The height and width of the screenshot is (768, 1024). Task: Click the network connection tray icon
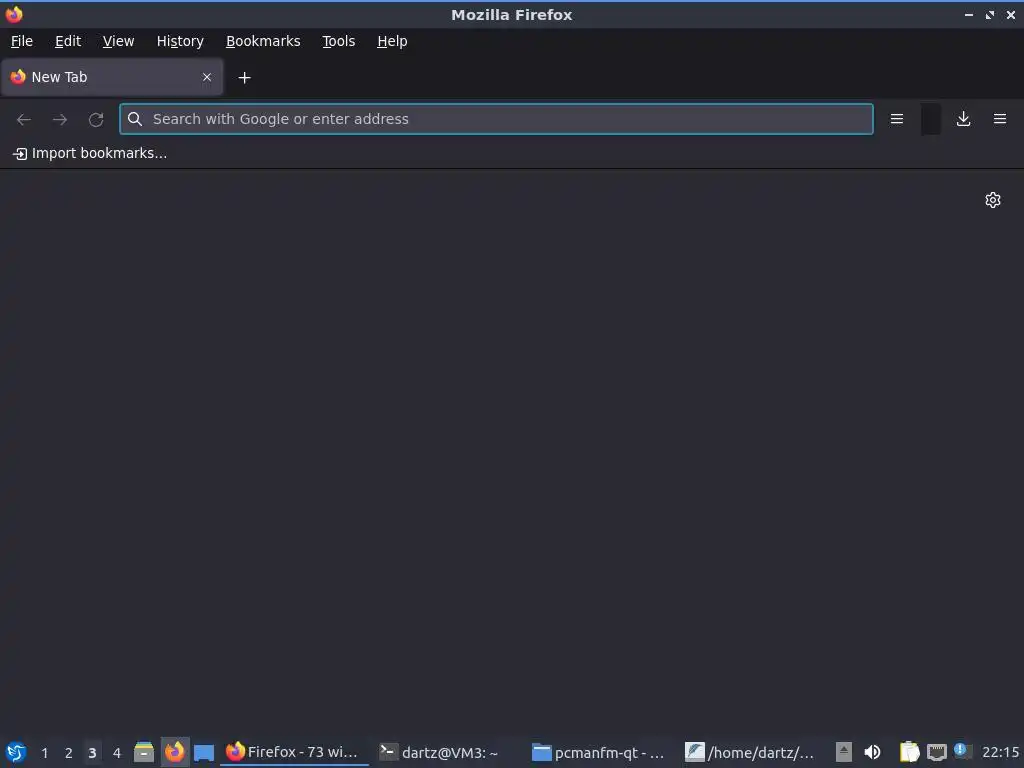point(936,752)
